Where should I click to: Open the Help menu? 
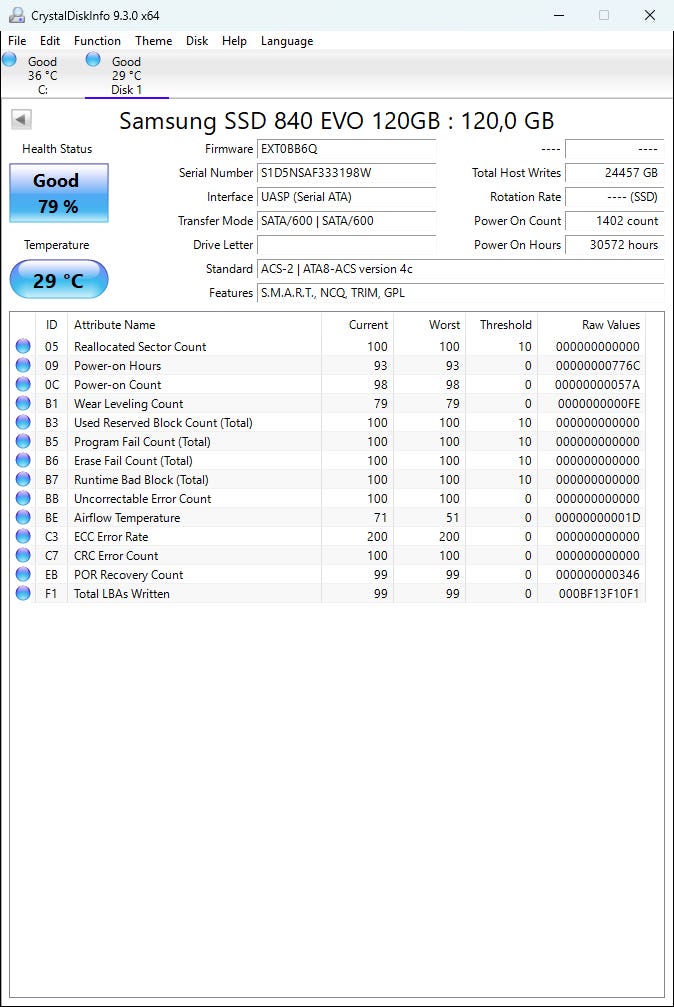coord(235,40)
